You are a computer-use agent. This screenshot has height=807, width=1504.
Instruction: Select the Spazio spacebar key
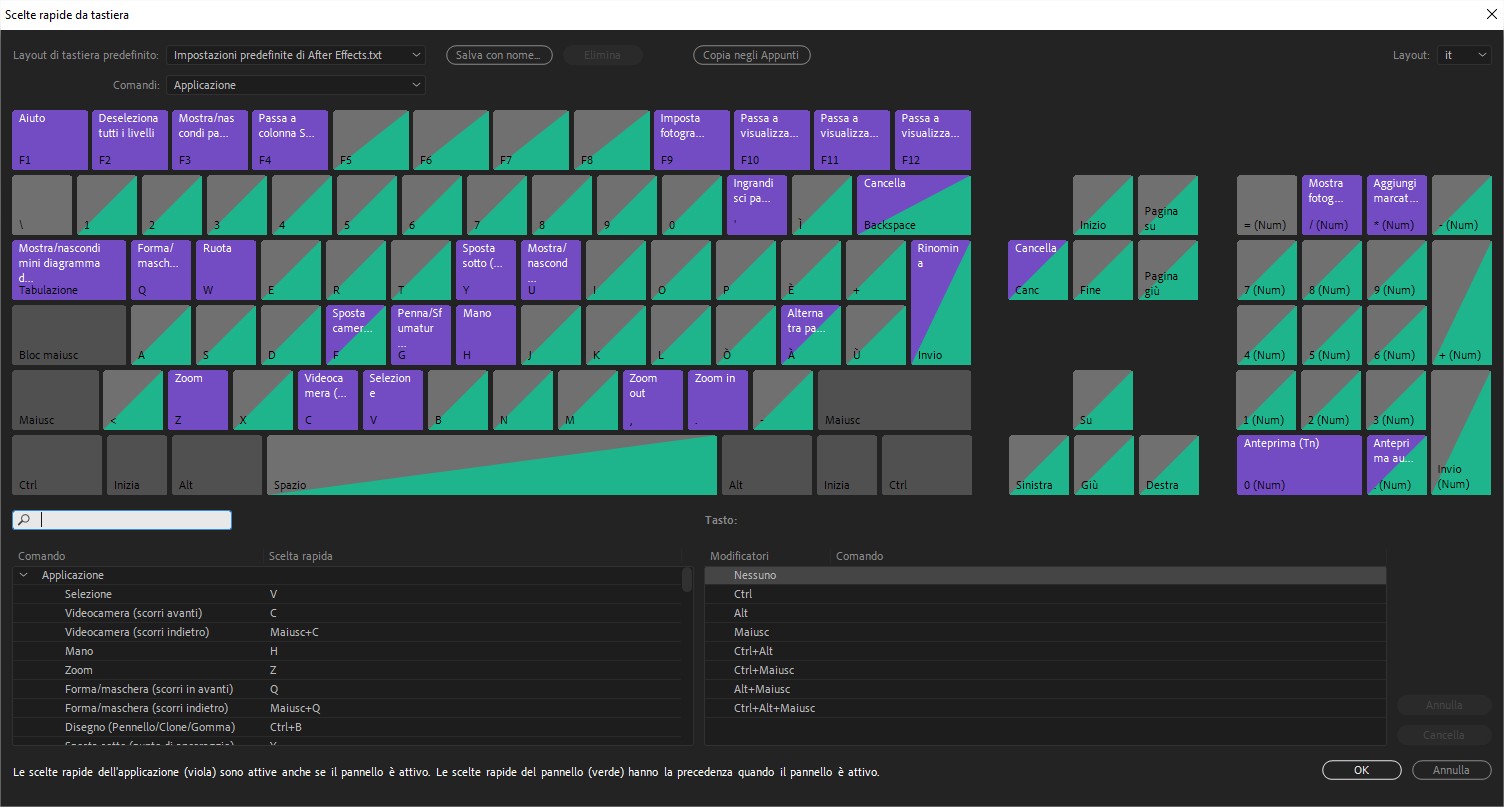pyautogui.click(x=492, y=465)
